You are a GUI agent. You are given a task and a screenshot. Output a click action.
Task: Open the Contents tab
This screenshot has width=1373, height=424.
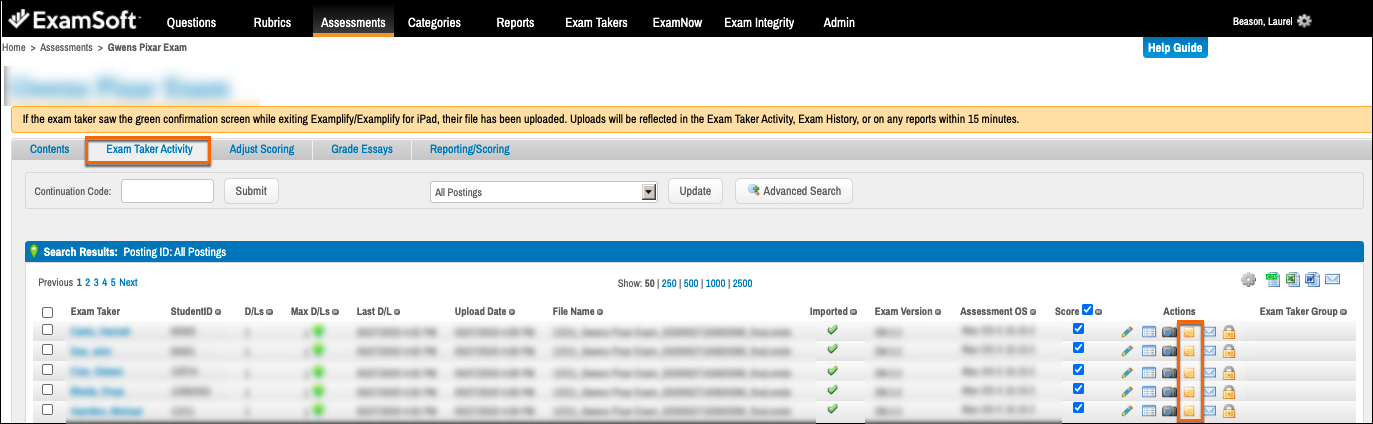pos(50,150)
